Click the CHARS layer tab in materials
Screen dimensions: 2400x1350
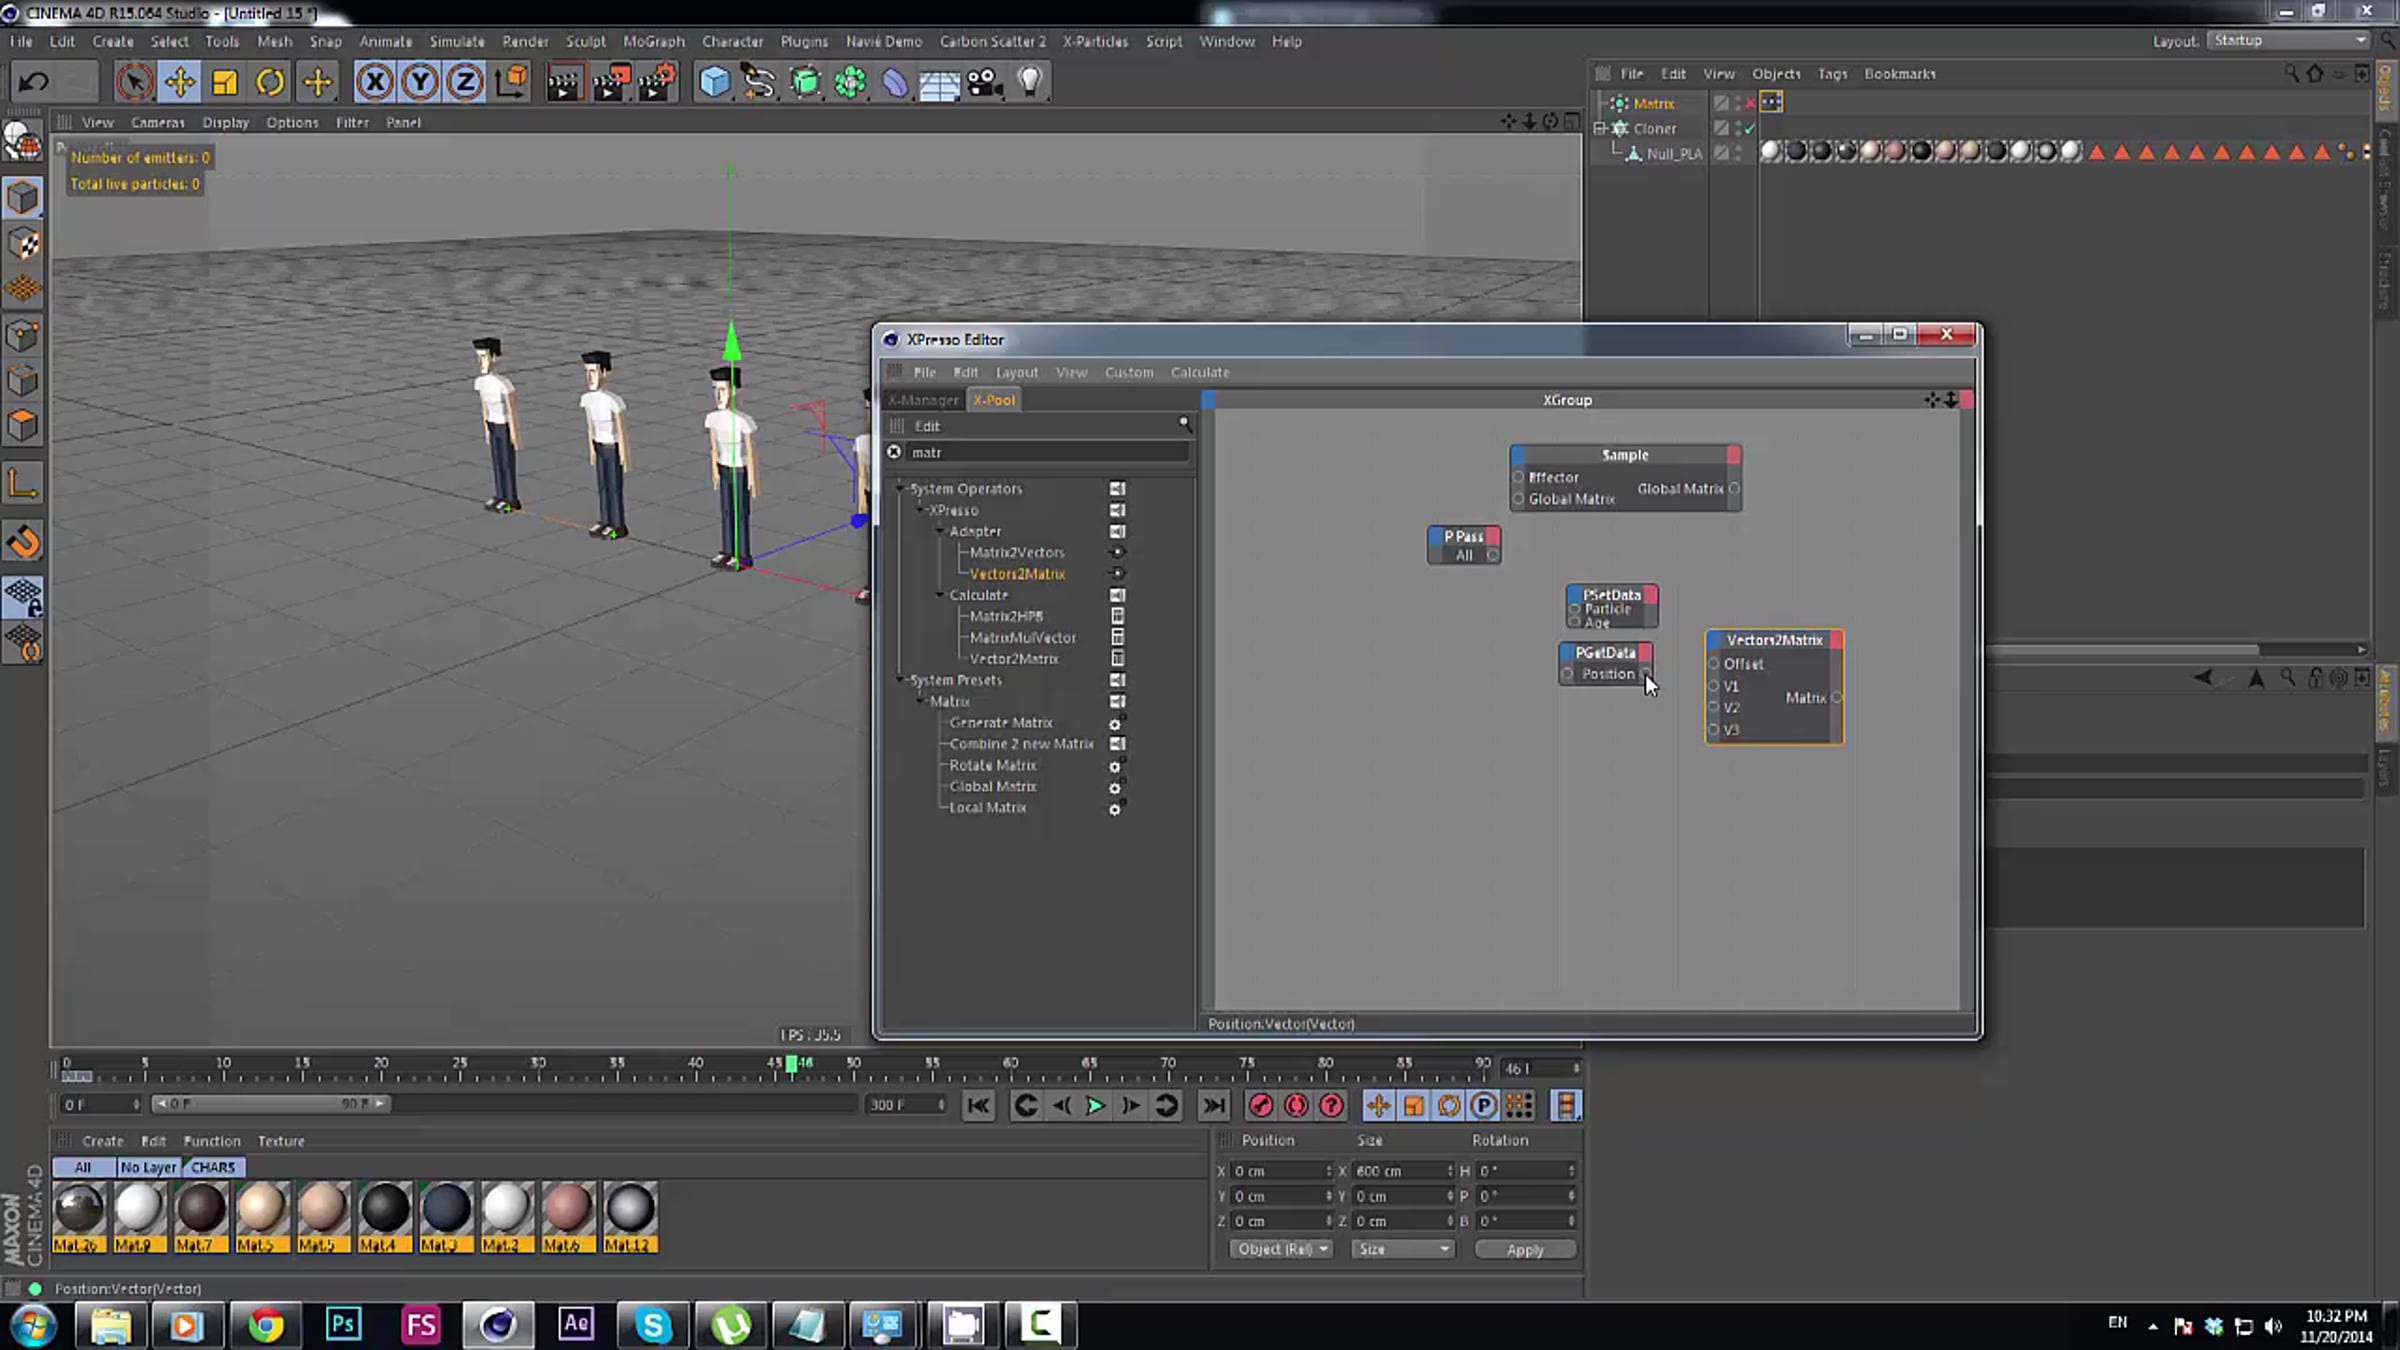213,1167
